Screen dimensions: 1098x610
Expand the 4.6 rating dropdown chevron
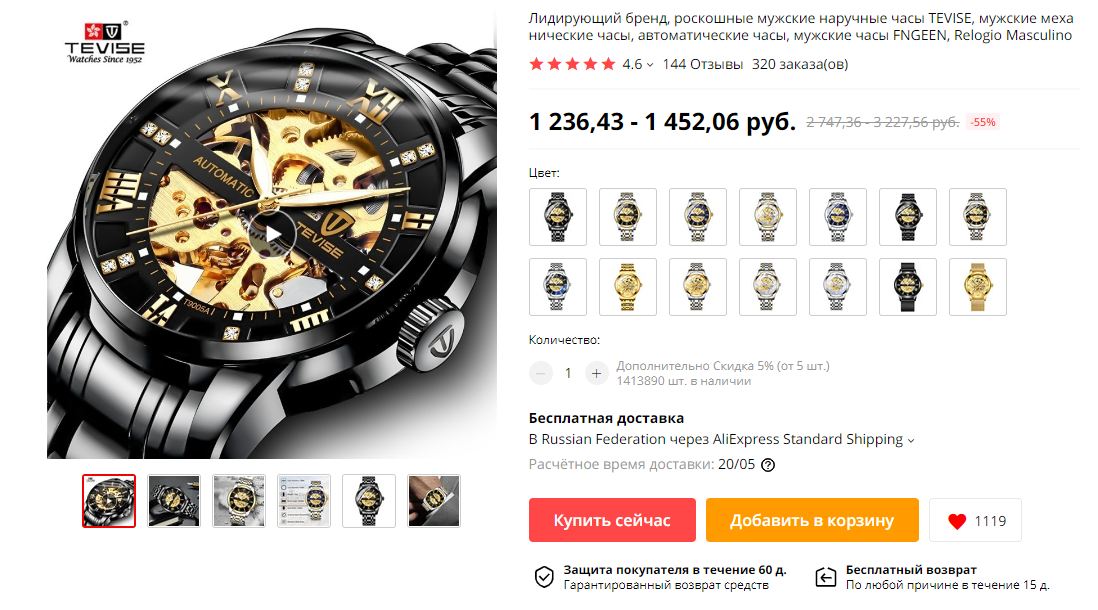[x=650, y=65]
